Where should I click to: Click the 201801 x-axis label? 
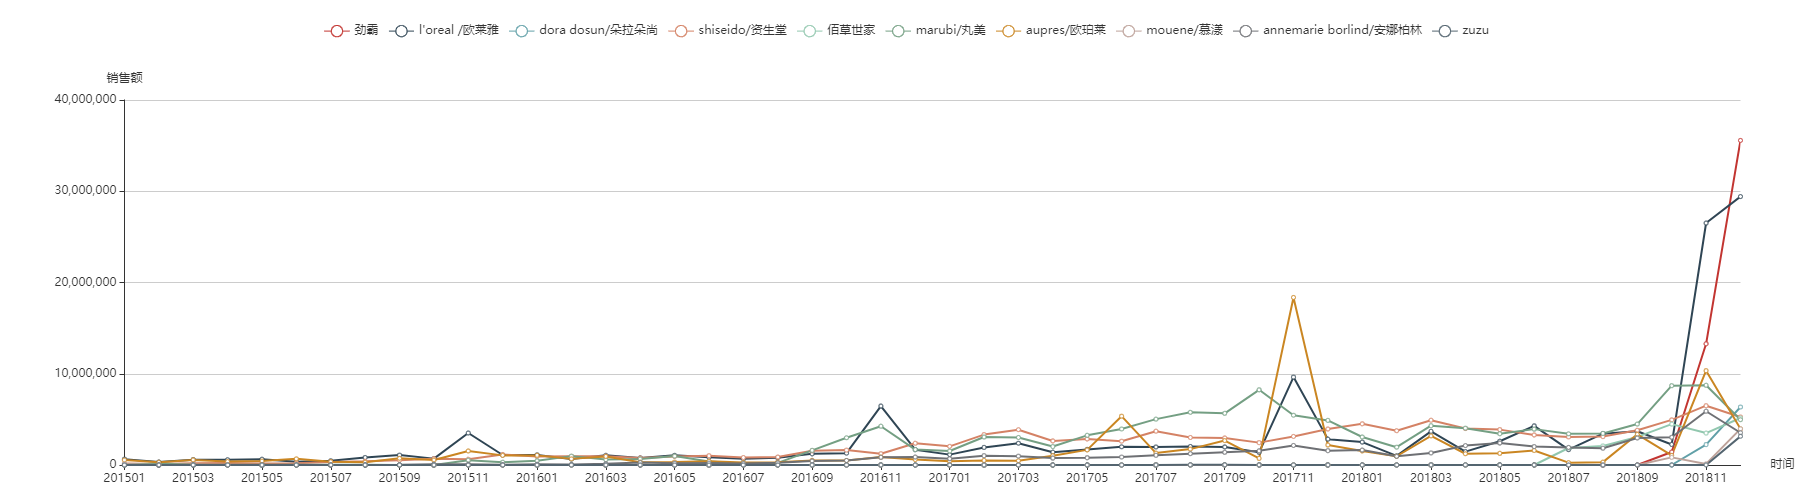[1362, 478]
